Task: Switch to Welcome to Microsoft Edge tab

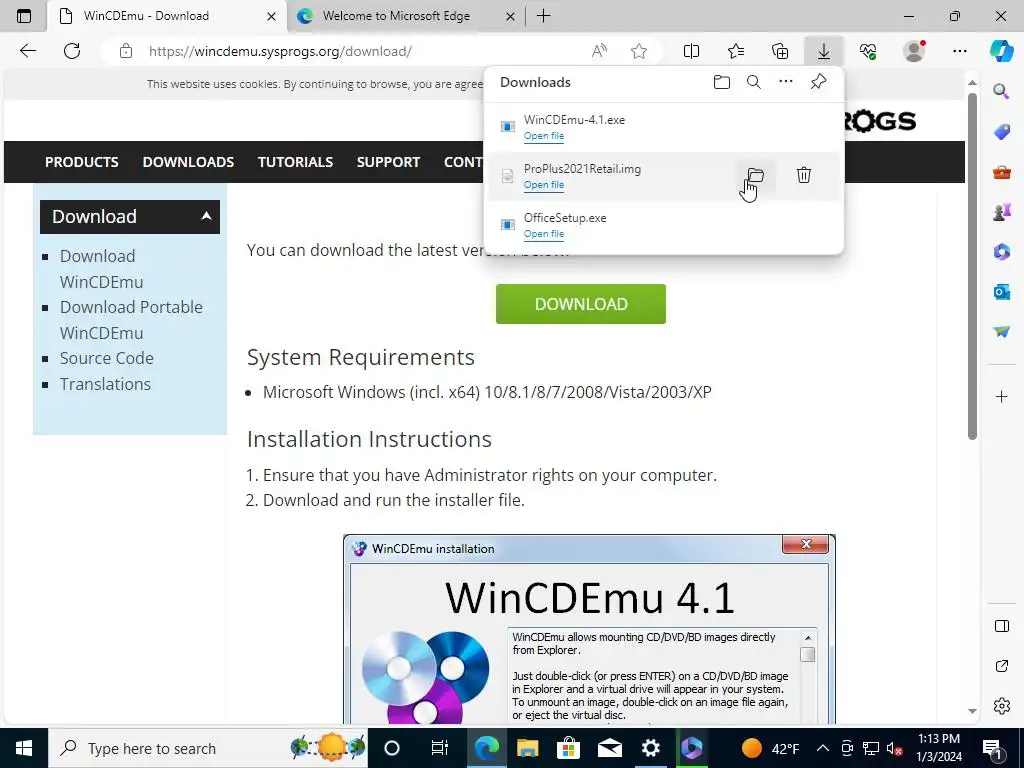Action: pos(405,16)
